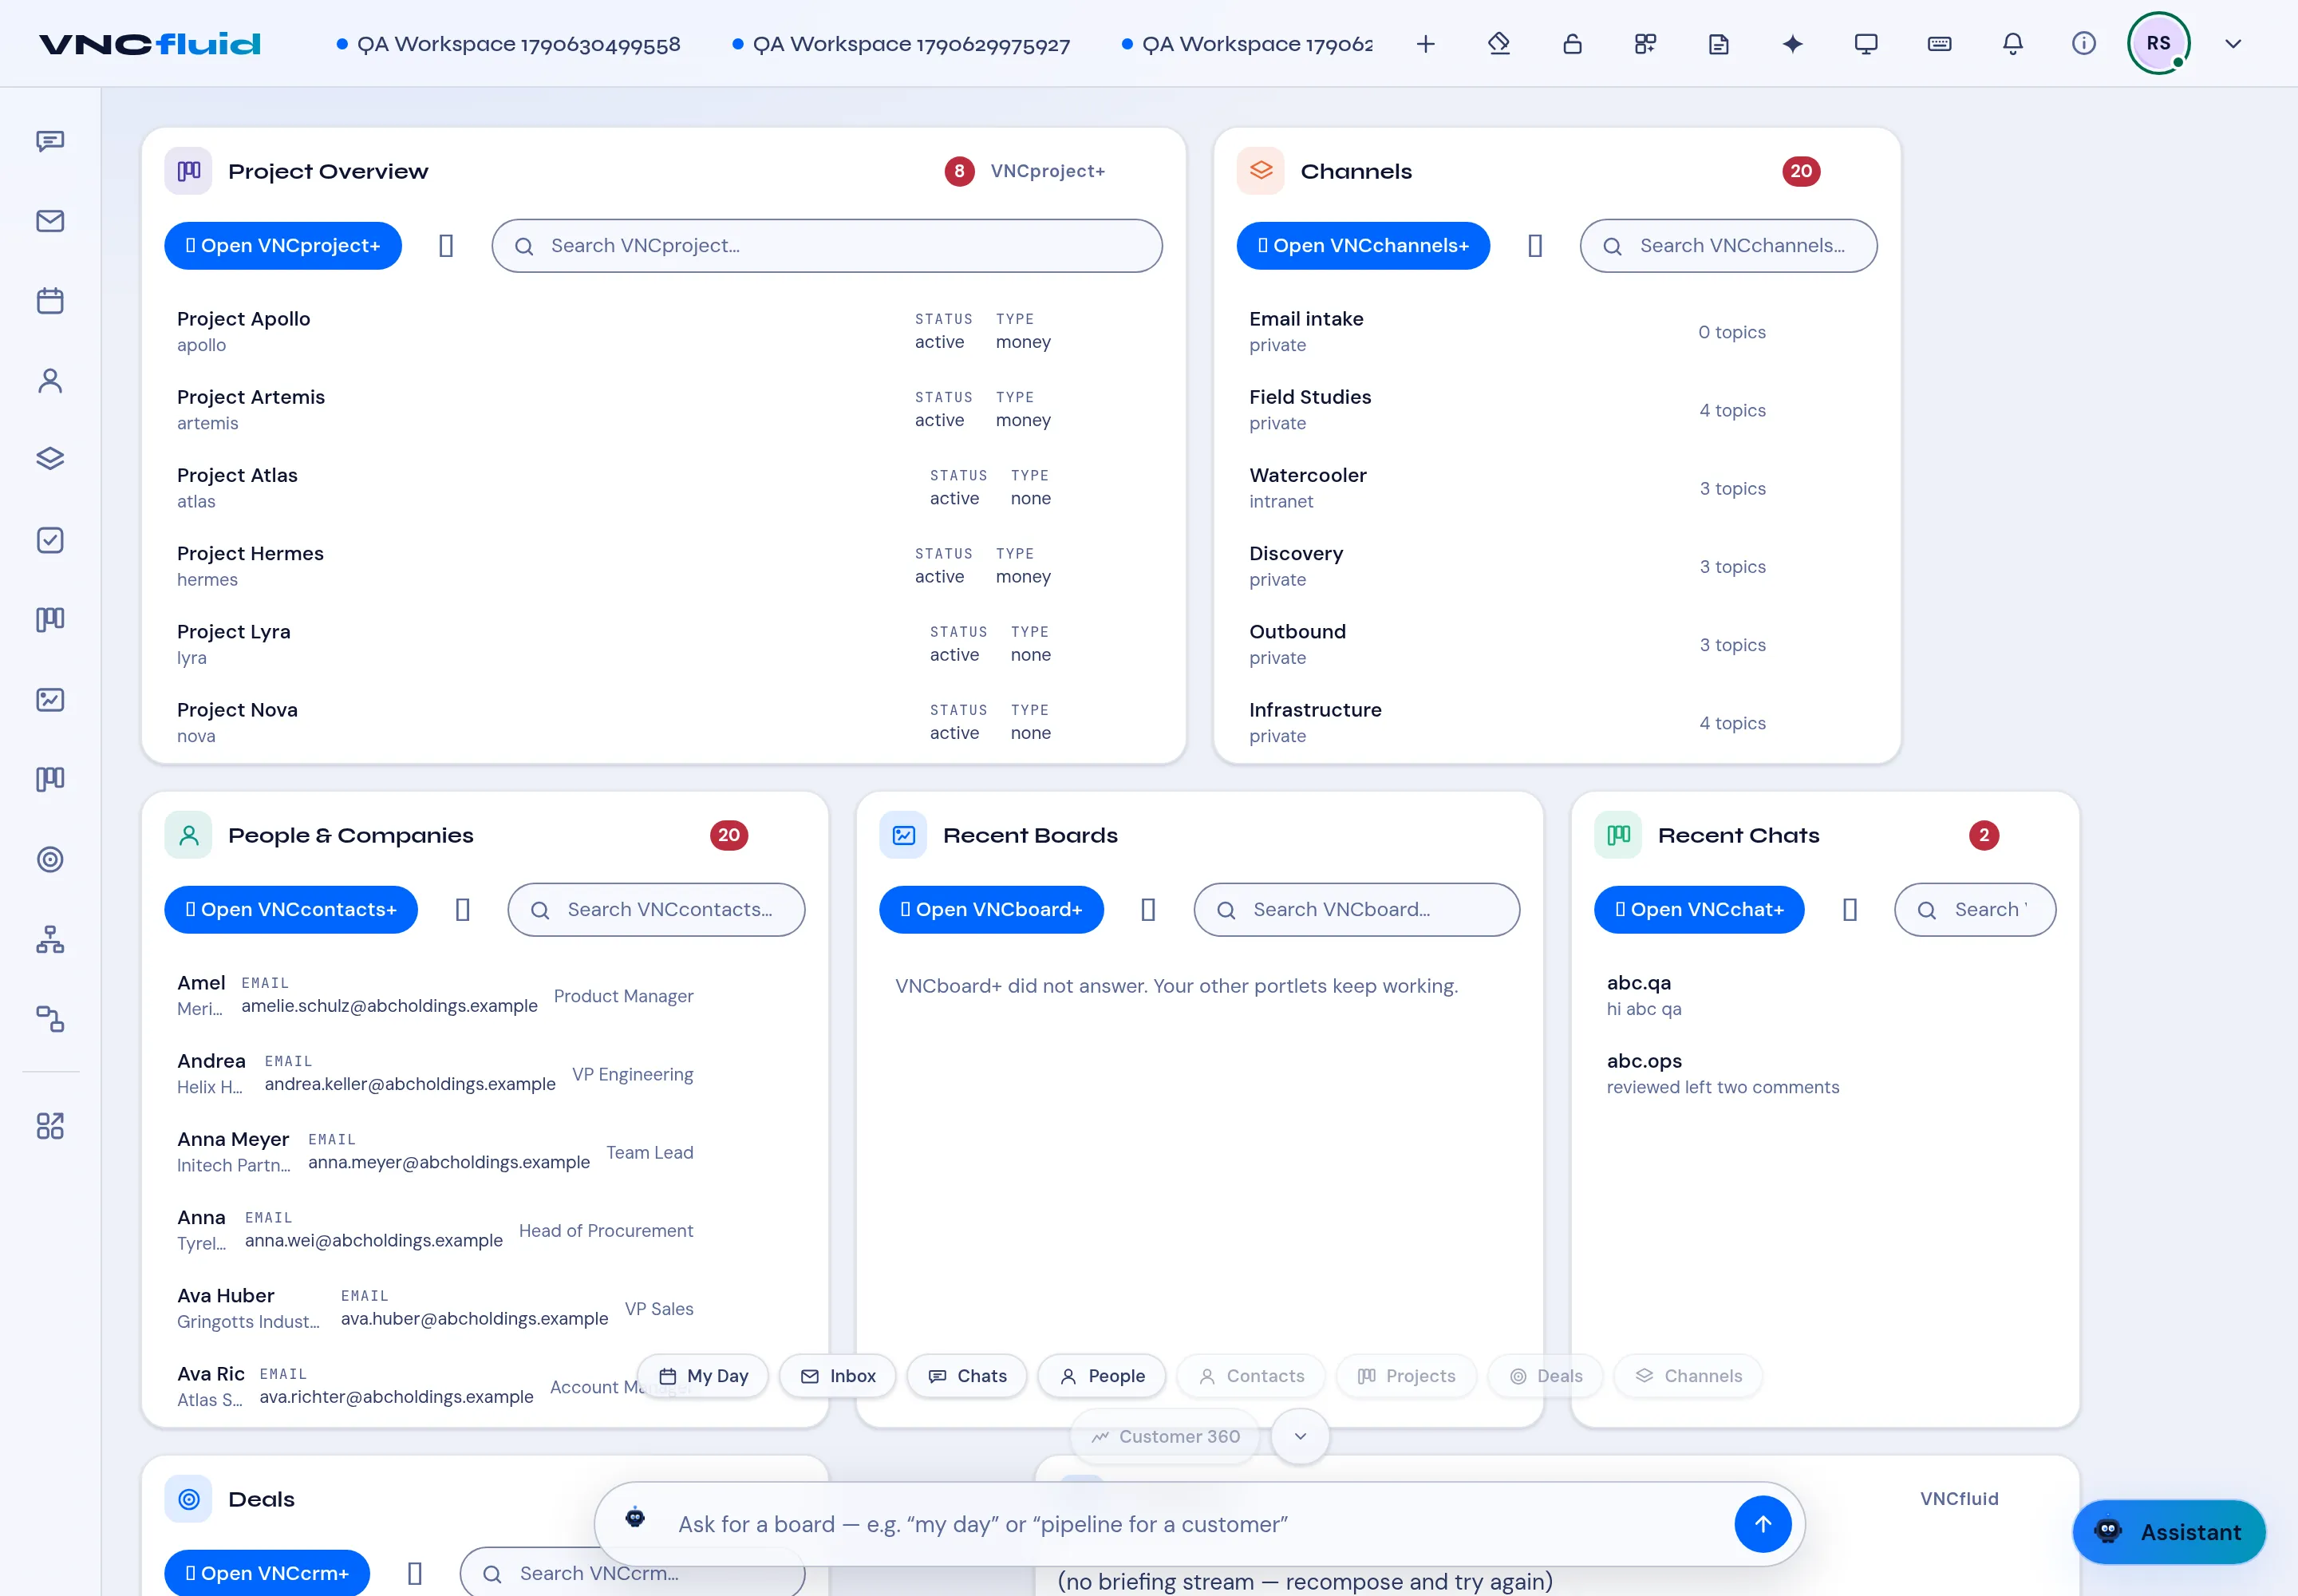Open the channels layers icon in sidebar
Screen dimensions: 2298x1596
[50, 459]
